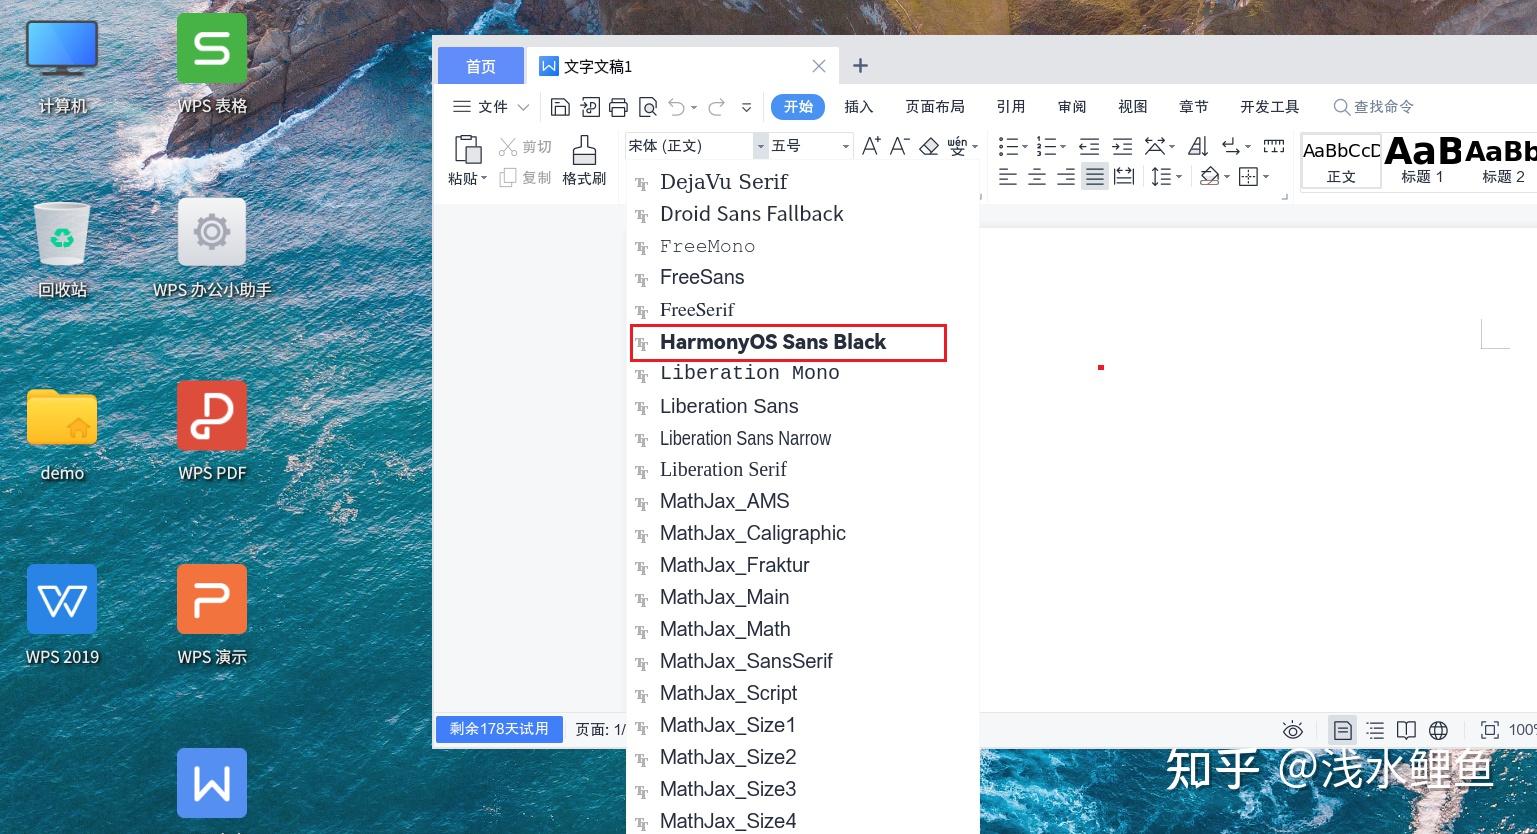Click the Distributed alignment icon
The width and height of the screenshot is (1537, 834).
tap(1124, 177)
